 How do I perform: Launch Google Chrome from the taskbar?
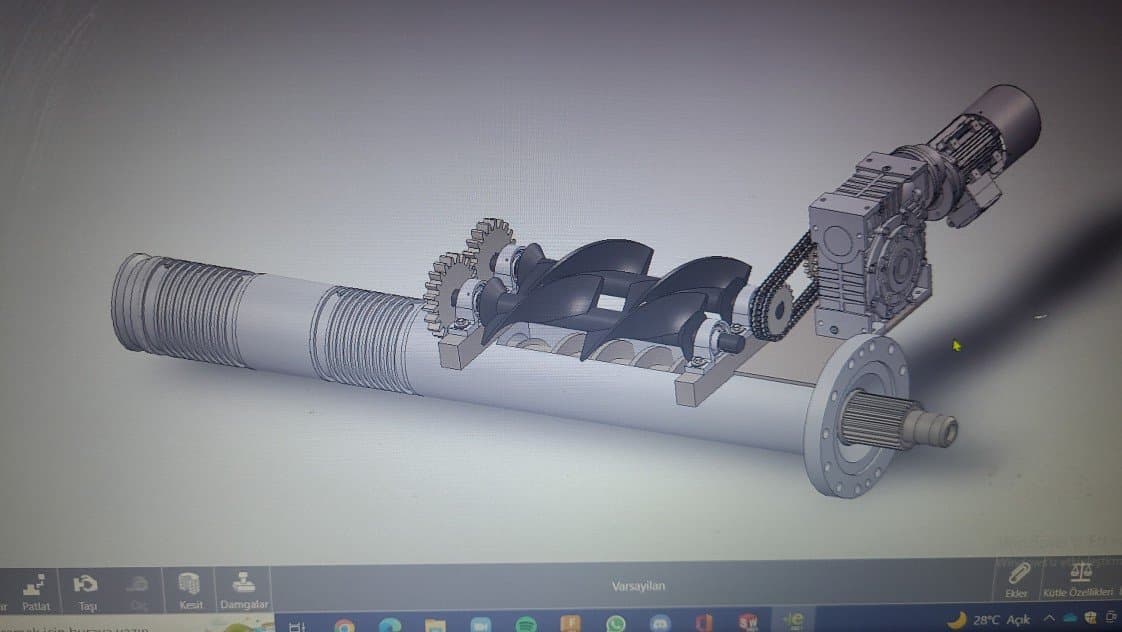344,626
